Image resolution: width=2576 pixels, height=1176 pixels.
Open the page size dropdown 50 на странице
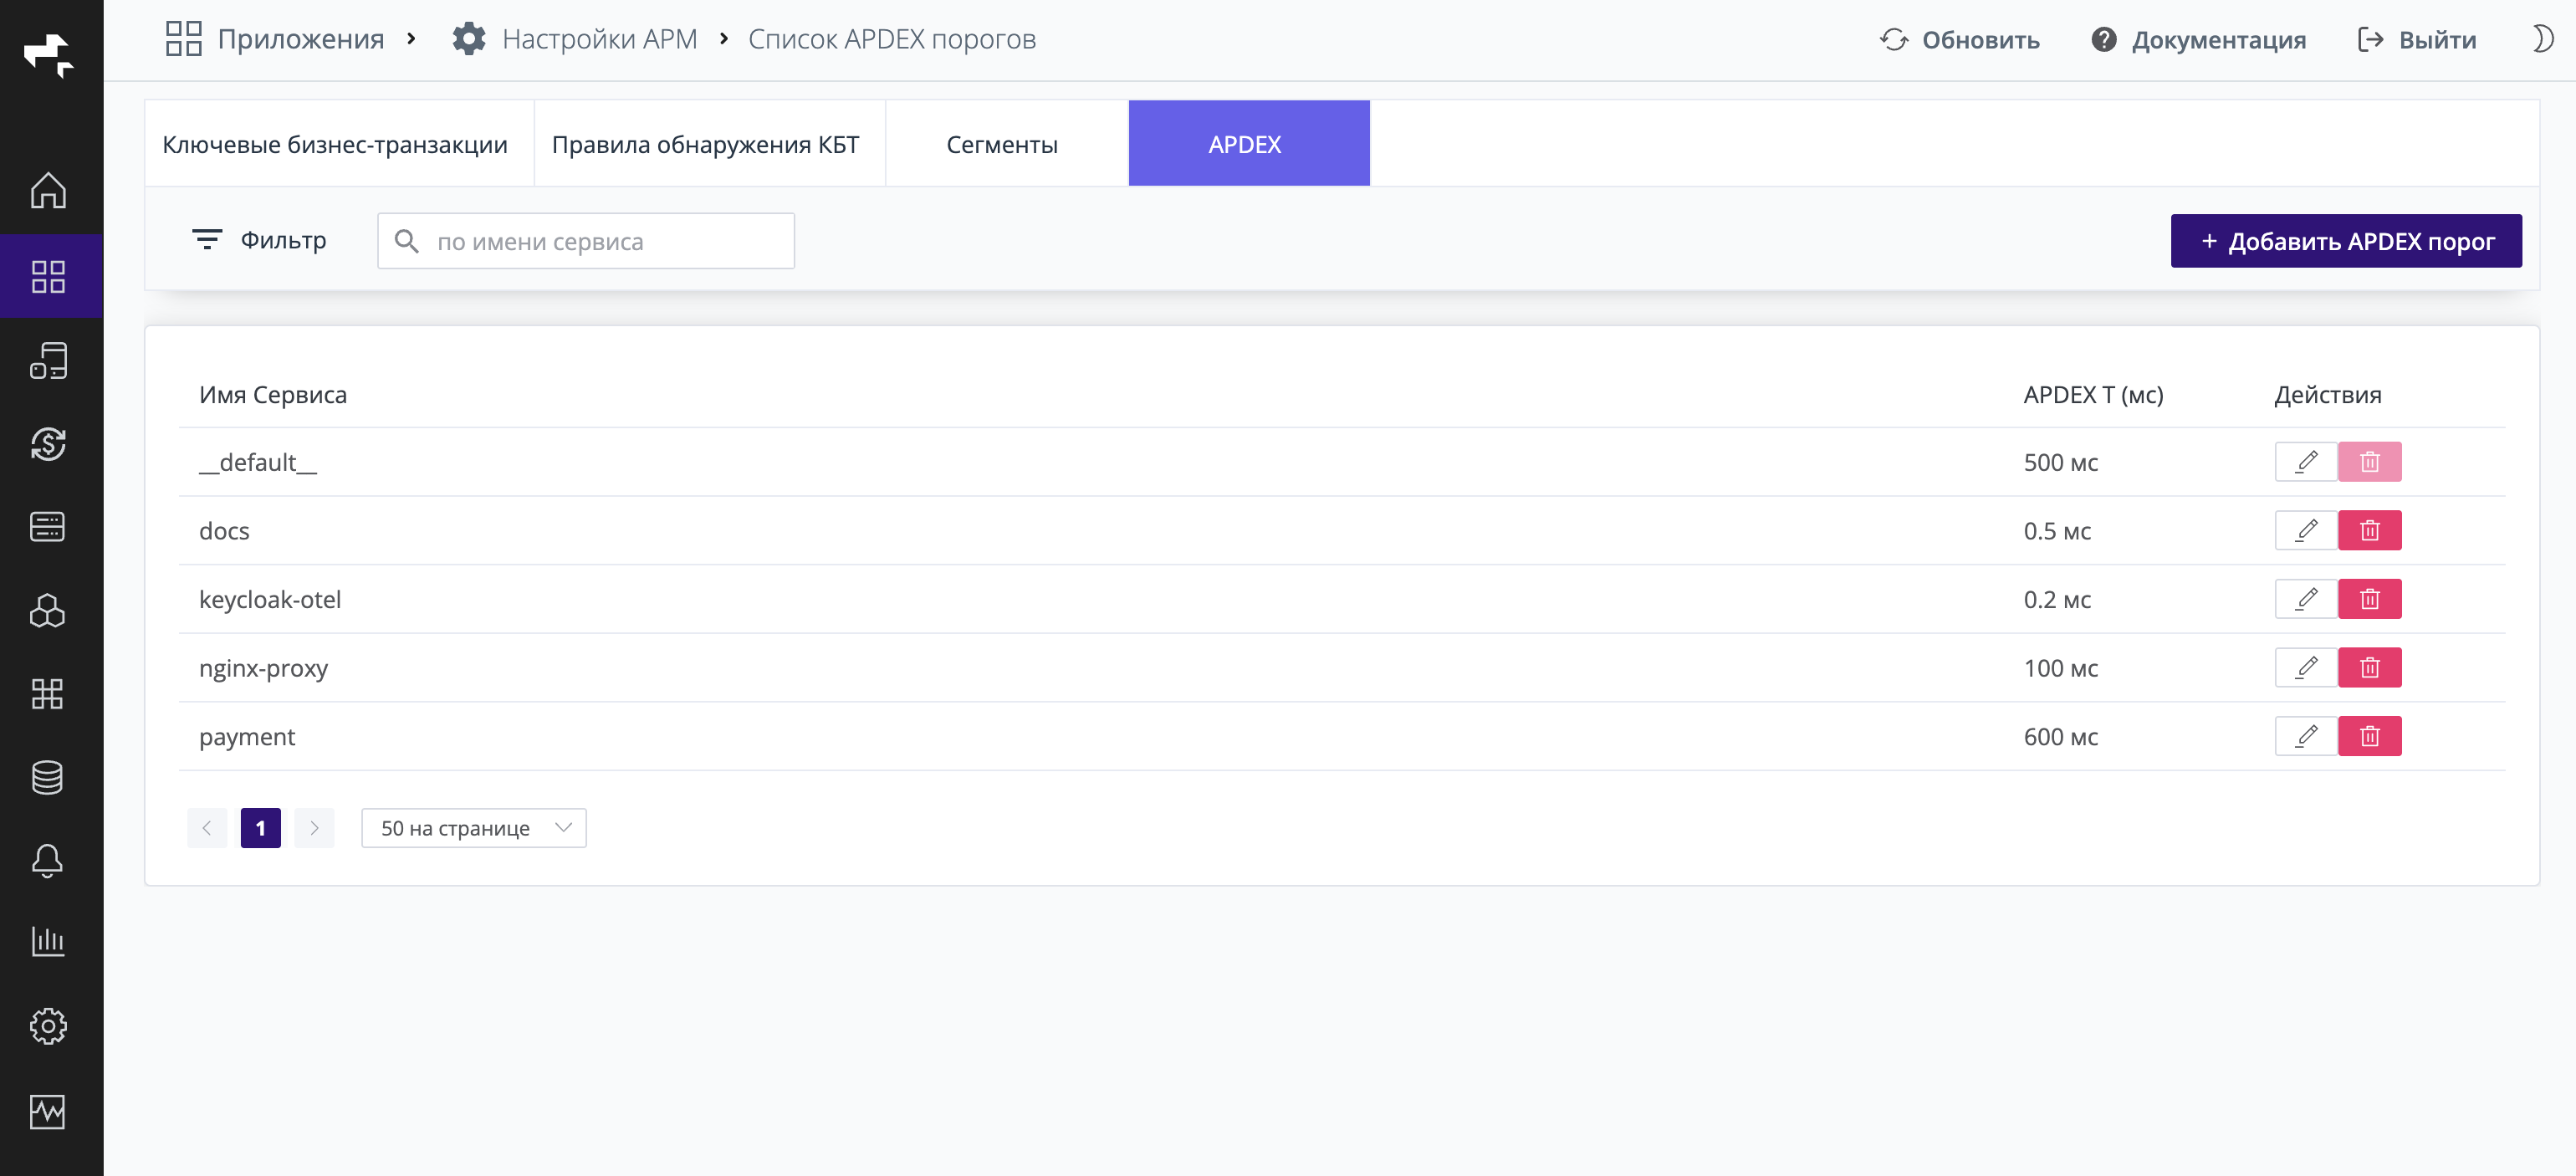click(x=473, y=828)
